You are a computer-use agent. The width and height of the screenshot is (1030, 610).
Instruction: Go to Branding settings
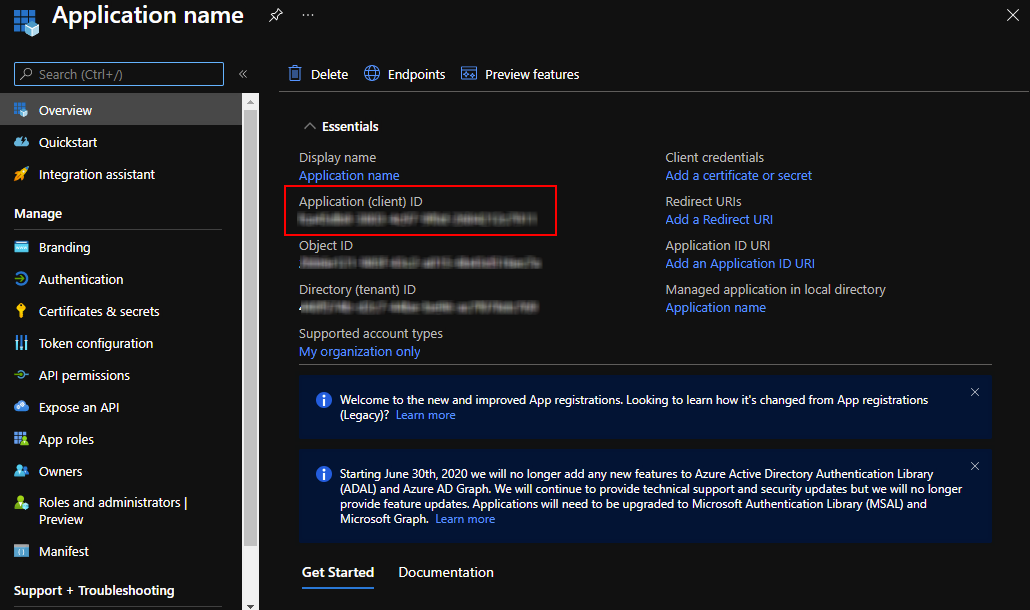click(64, 247)
